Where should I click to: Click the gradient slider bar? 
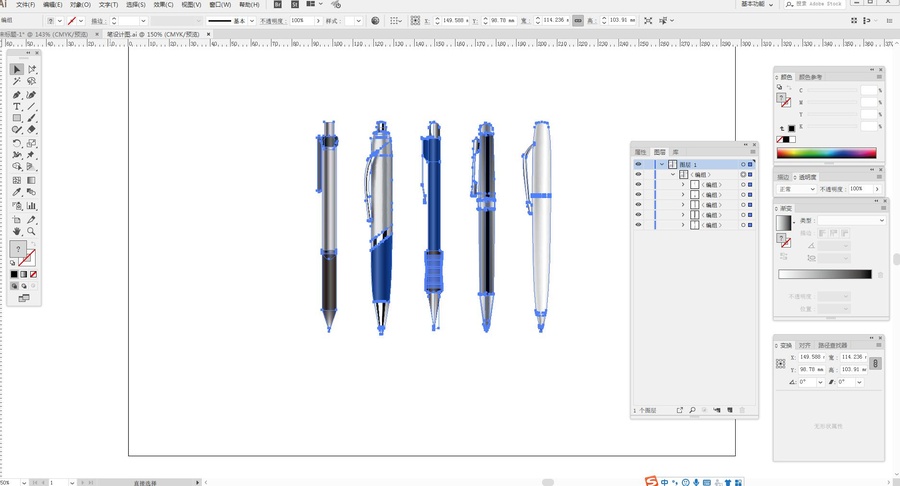pyautogui.click(x=825, y=274)
